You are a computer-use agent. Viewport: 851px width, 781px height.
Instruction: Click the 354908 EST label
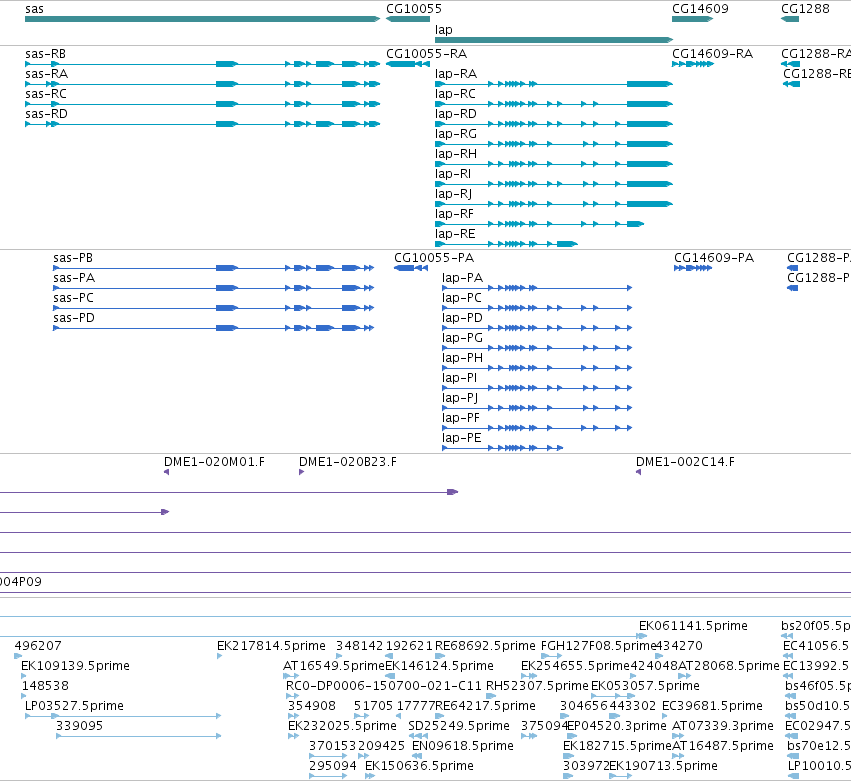[x=312, y=706]
